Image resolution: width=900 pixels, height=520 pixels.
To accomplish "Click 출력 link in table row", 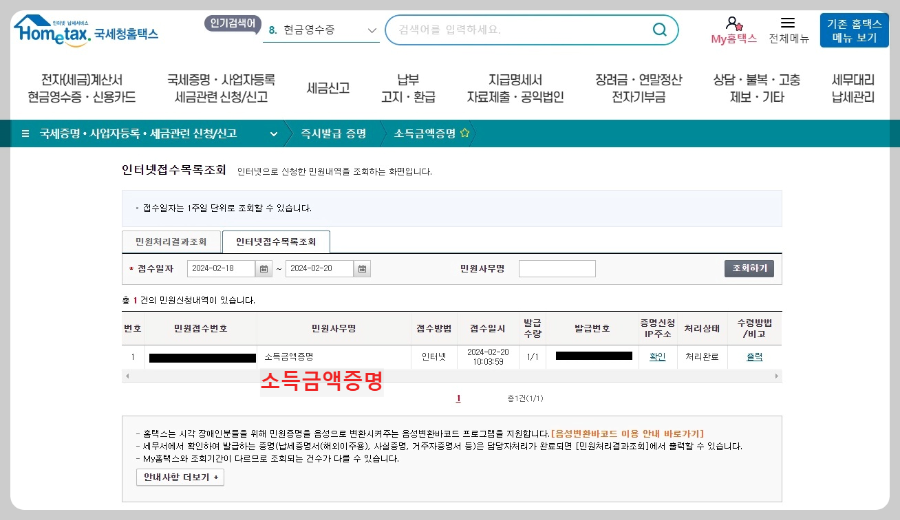I will 754,356.
